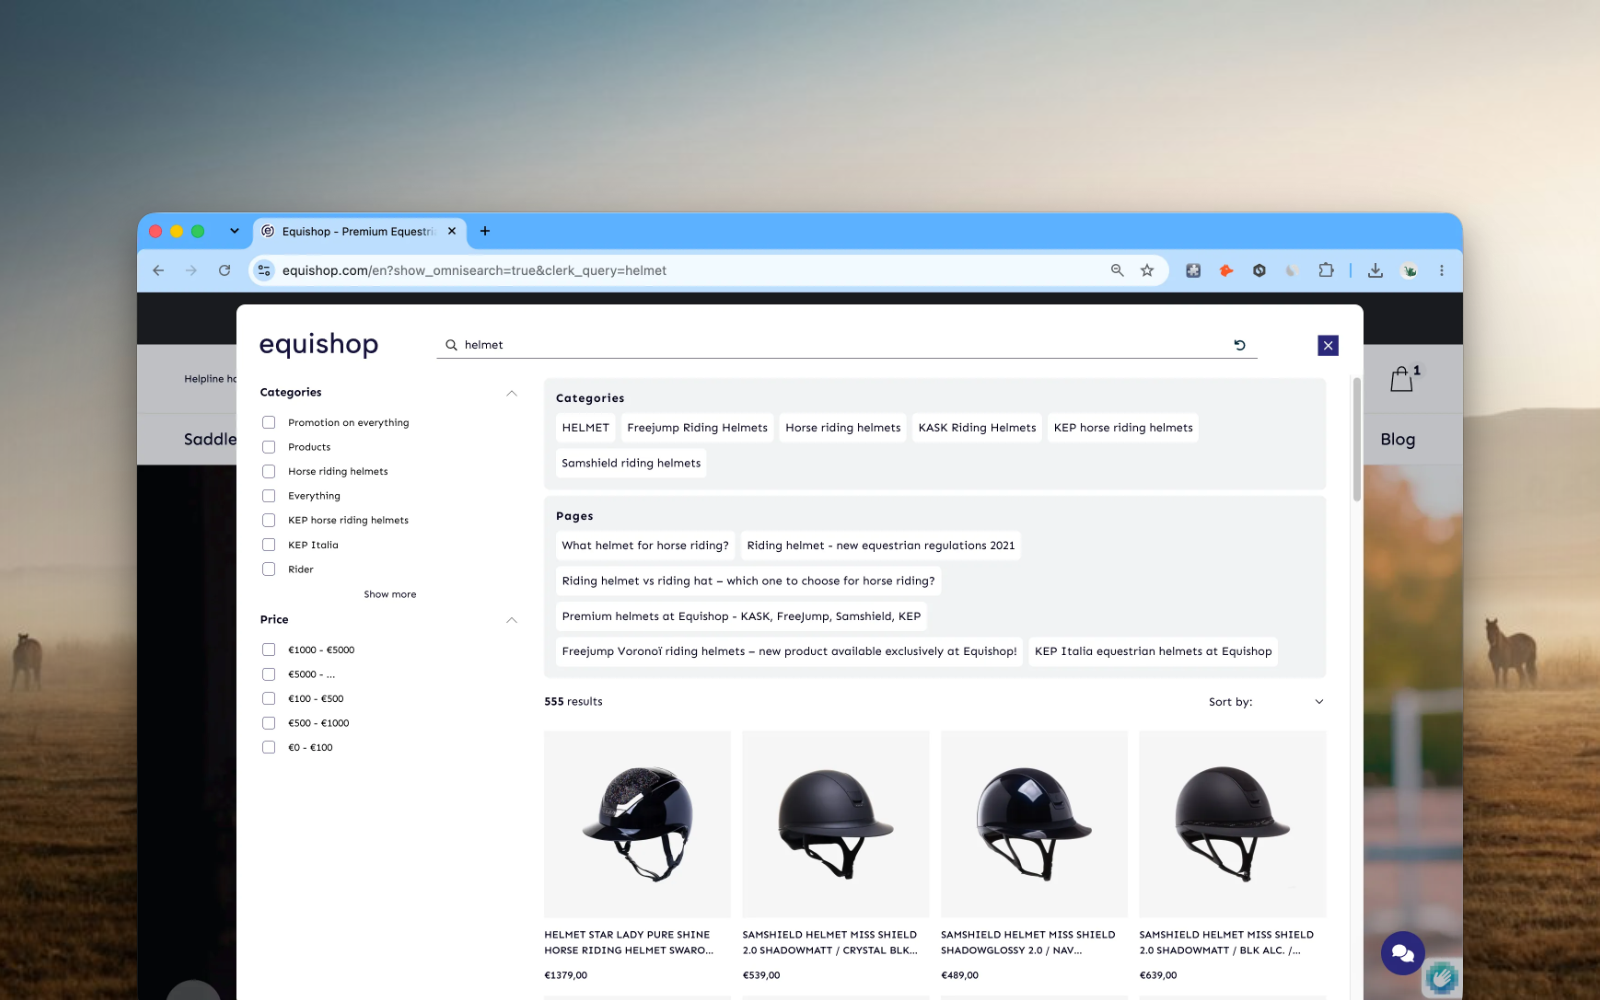Open Premium helmets at Equishop page

[x=741, y=616]
